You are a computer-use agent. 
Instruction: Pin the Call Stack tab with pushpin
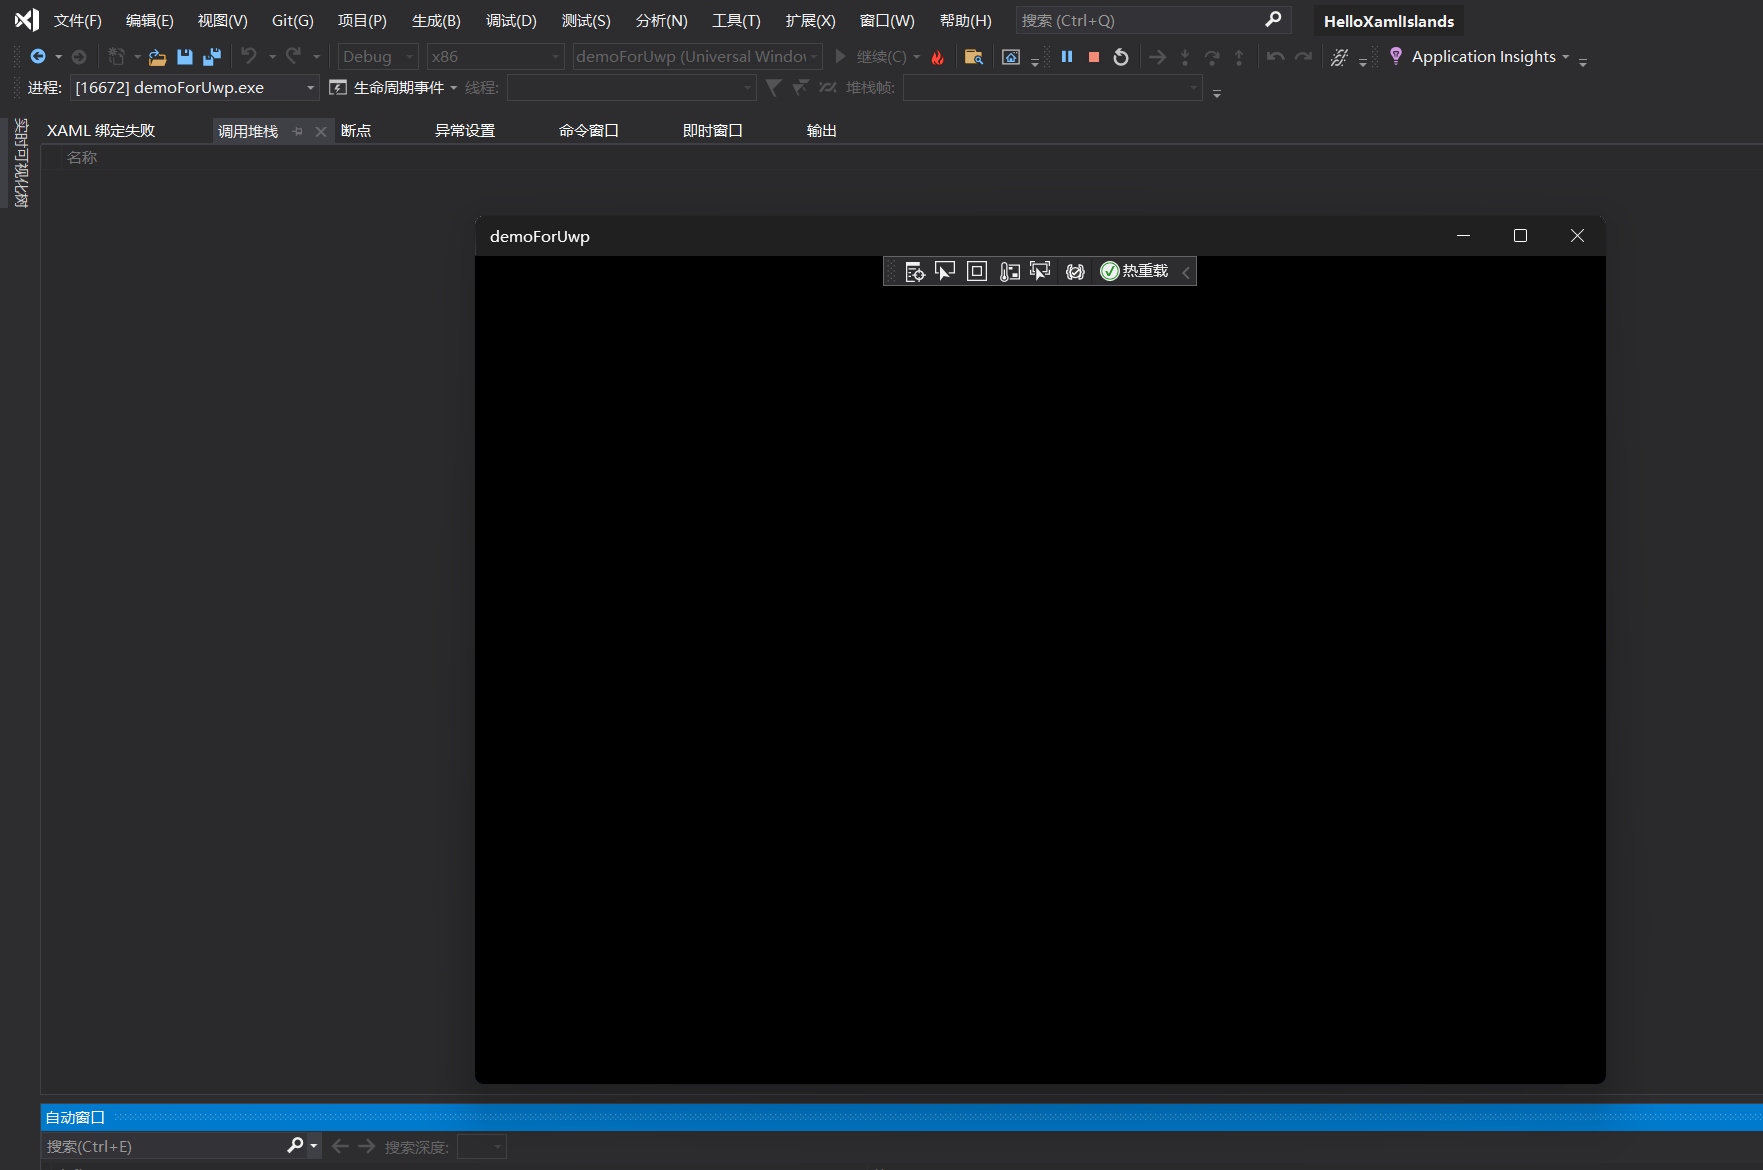(x=298, y=131)
